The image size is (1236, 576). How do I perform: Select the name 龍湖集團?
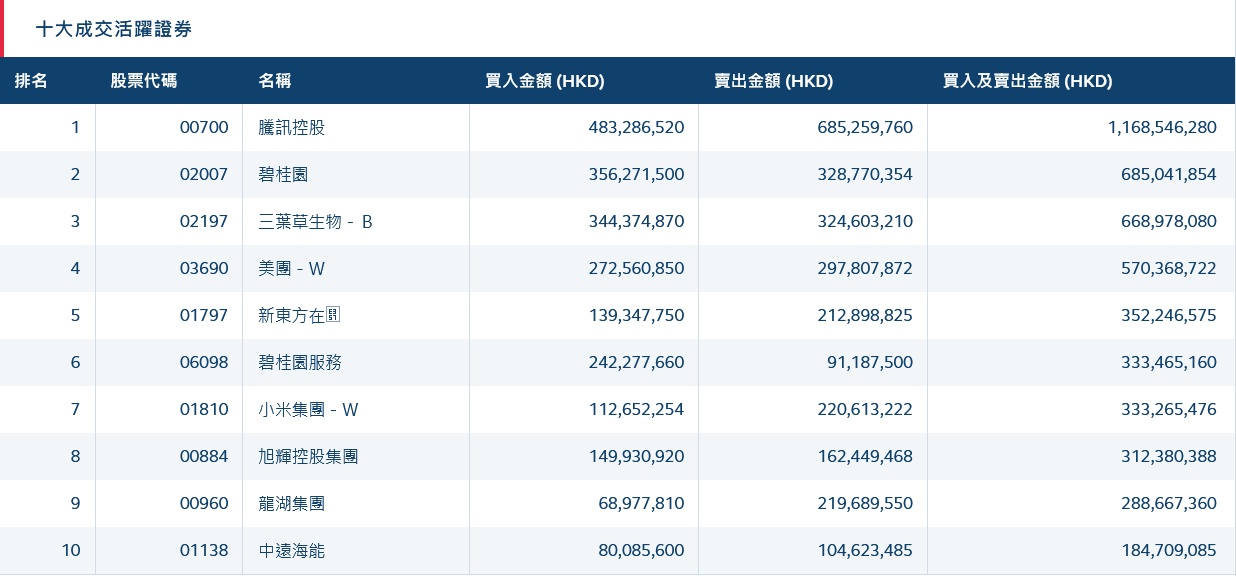pyautogui.click(x=292, y=504)
